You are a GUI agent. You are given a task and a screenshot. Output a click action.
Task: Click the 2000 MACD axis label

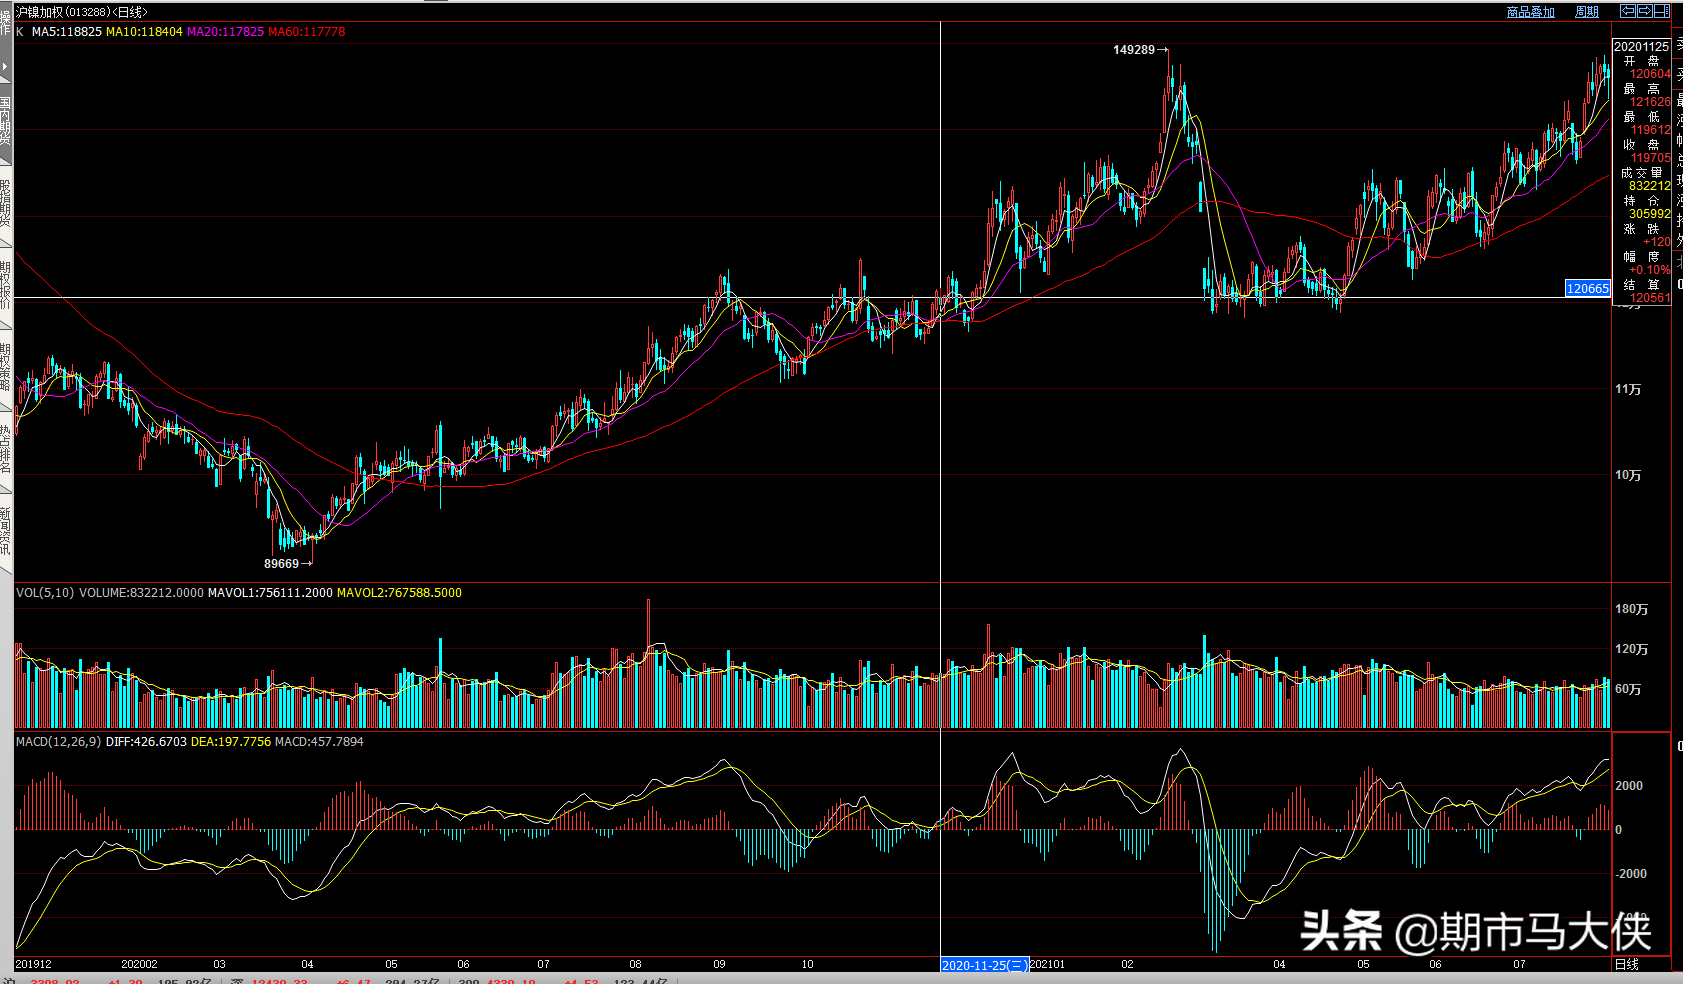pyautogui.click(x=1629, y=786)
